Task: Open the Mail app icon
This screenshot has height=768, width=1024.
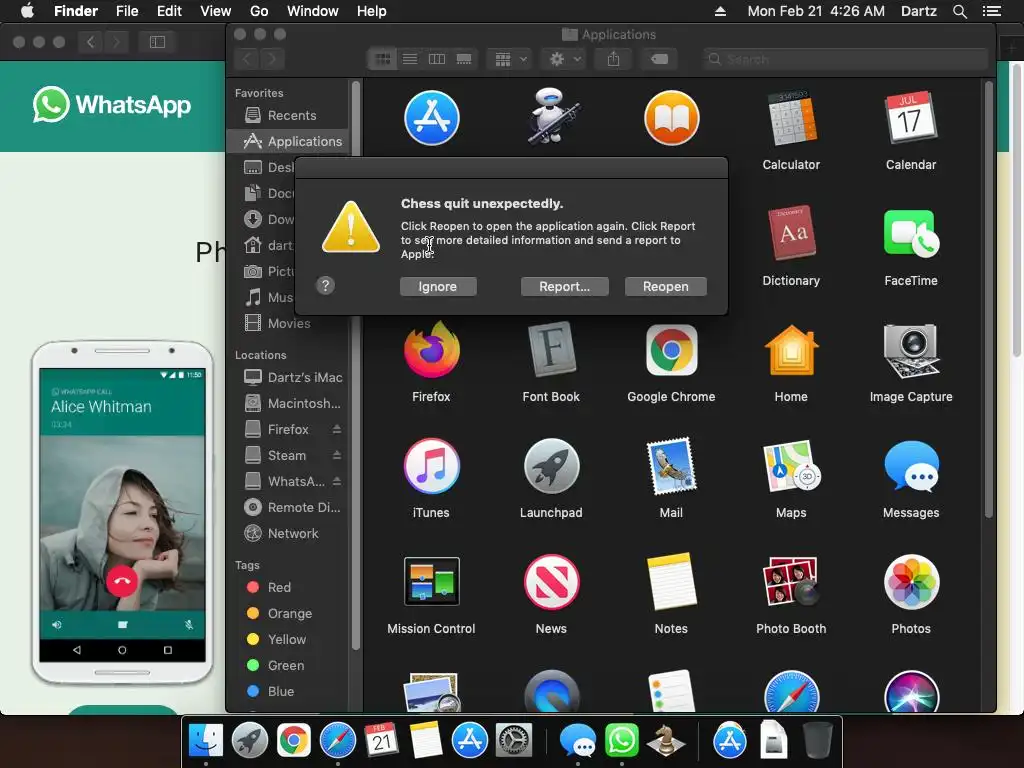Action: (671, 466)
